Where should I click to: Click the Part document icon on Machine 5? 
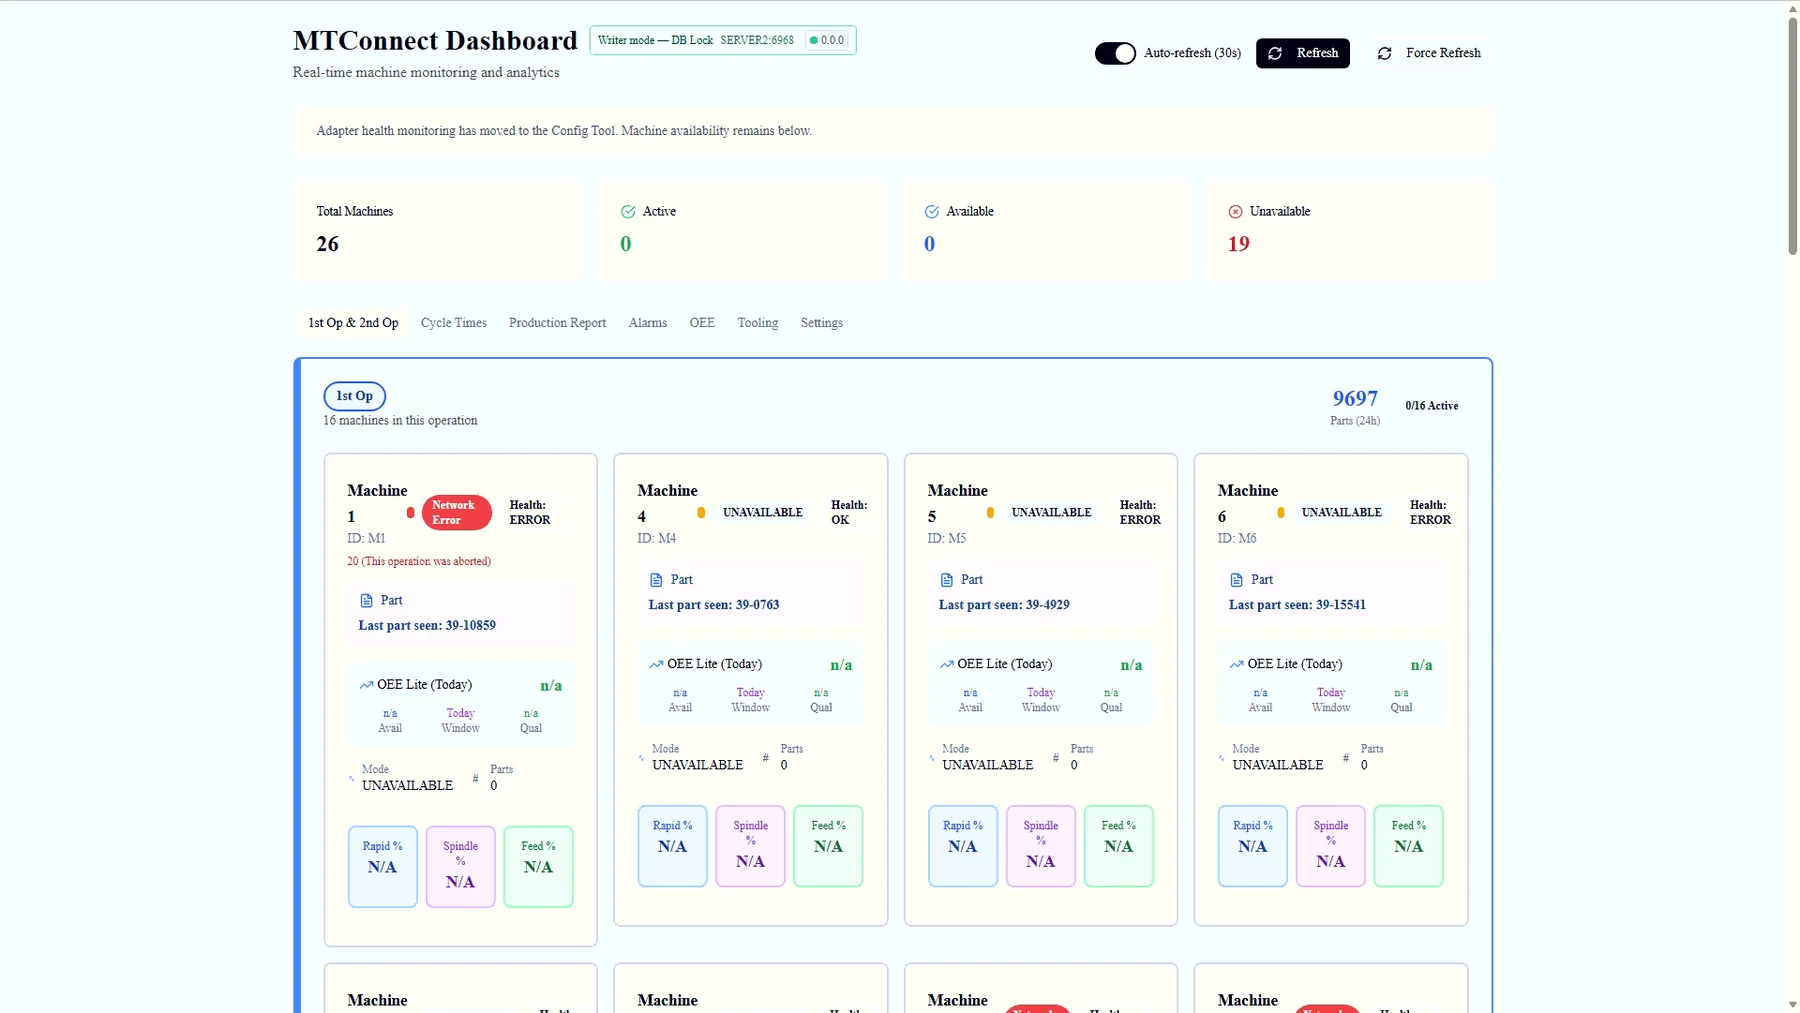tap(946, 580)
